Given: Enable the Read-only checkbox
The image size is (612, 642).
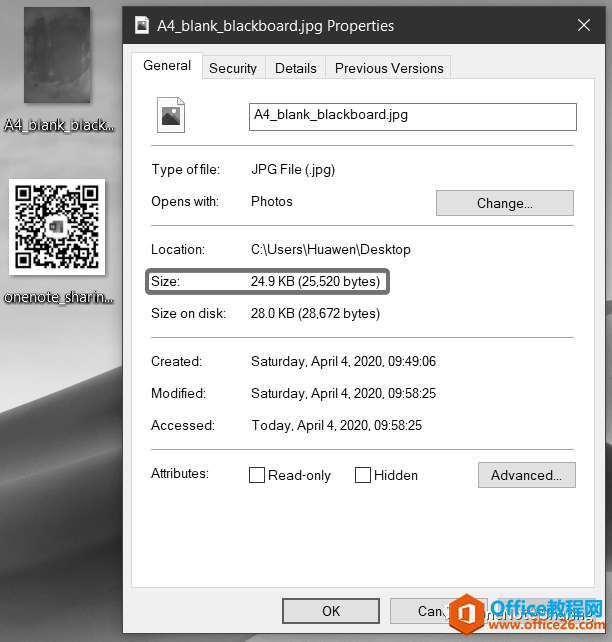Looking at the screenshot, I should coord(257,475).
